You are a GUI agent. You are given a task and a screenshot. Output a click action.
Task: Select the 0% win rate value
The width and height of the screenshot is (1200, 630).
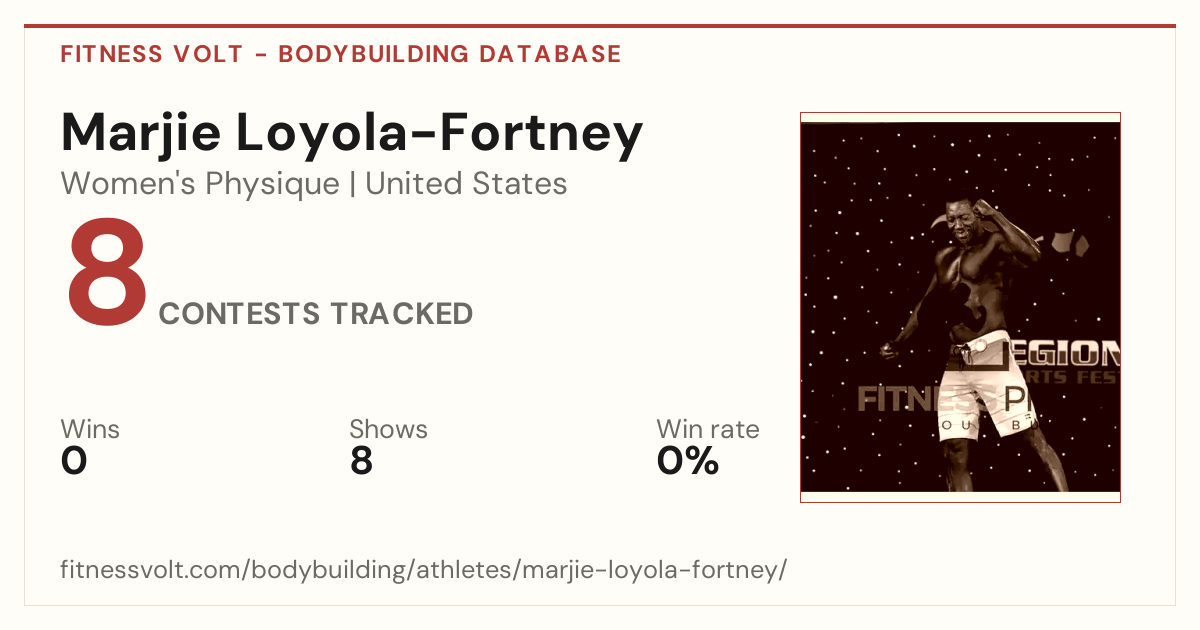click(688, 461)
